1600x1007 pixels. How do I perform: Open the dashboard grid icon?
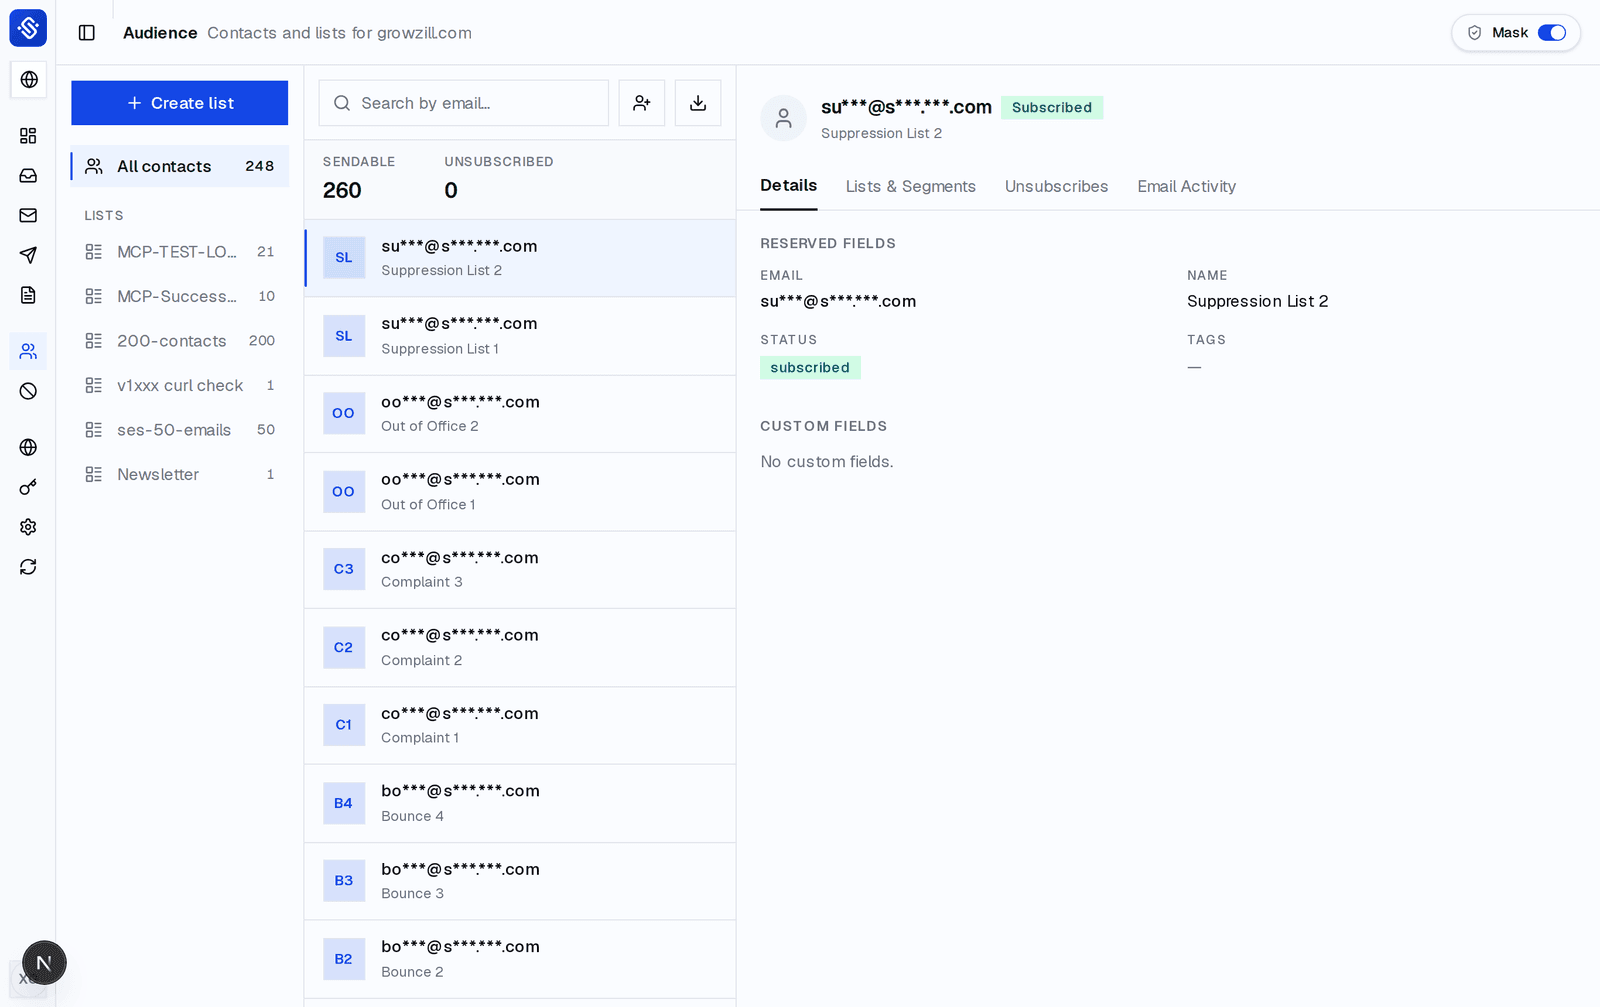28,135
